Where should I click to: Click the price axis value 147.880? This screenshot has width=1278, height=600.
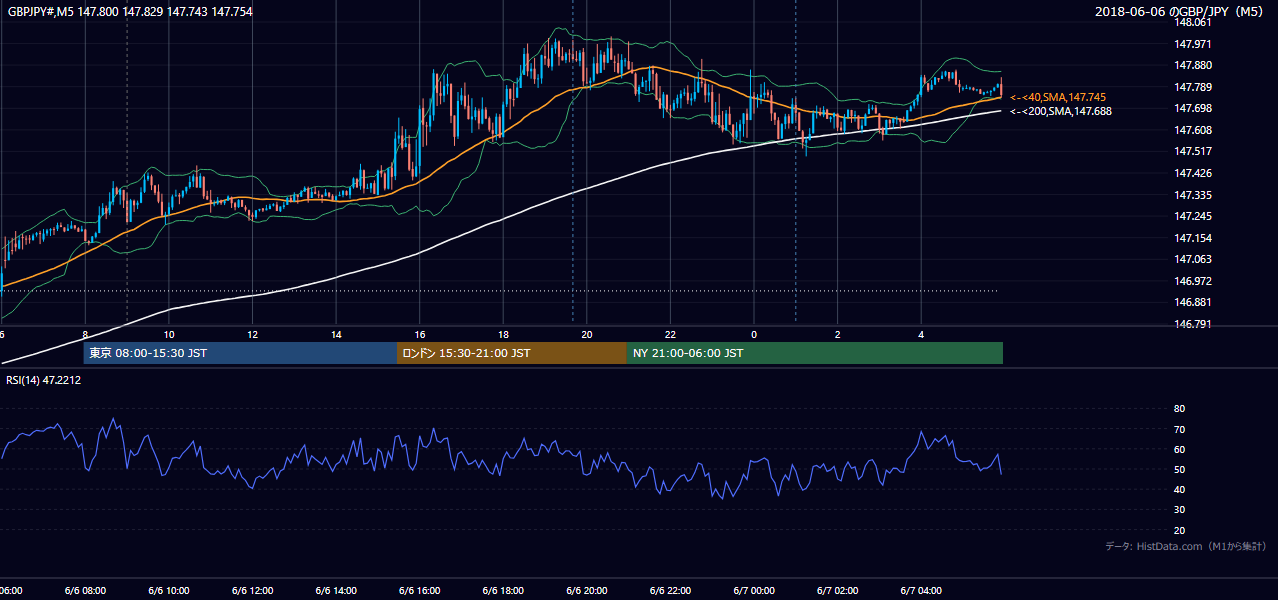click(x=1193, y=66)
